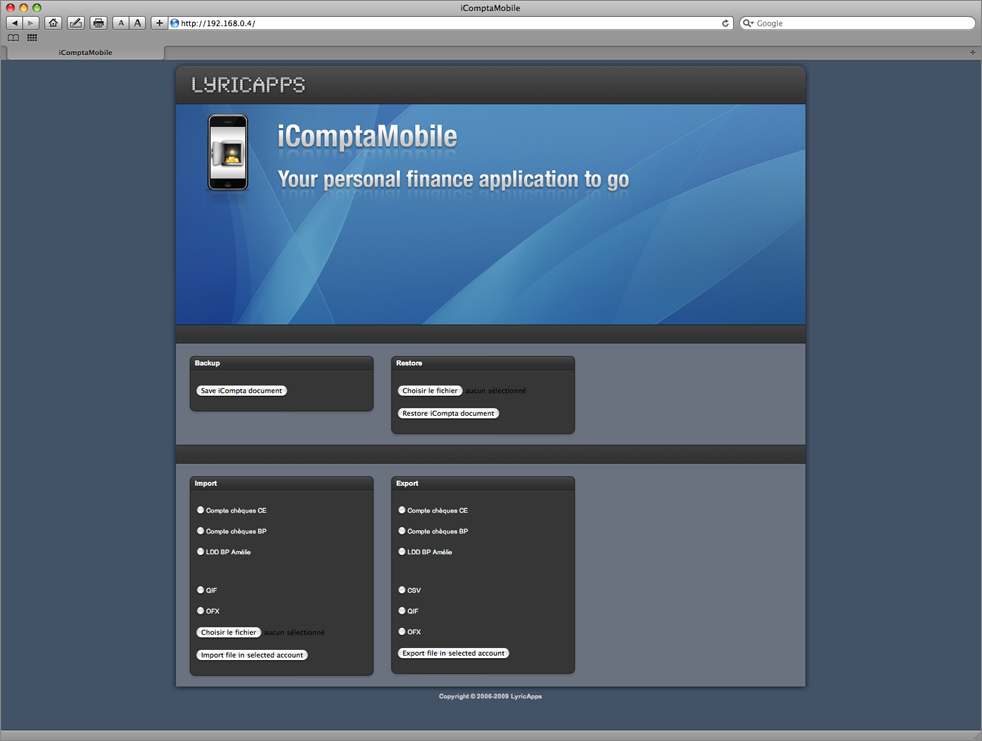Open a new tab with plus button
The width and height of the screenshot is (982, 741).
coord(972,52)
